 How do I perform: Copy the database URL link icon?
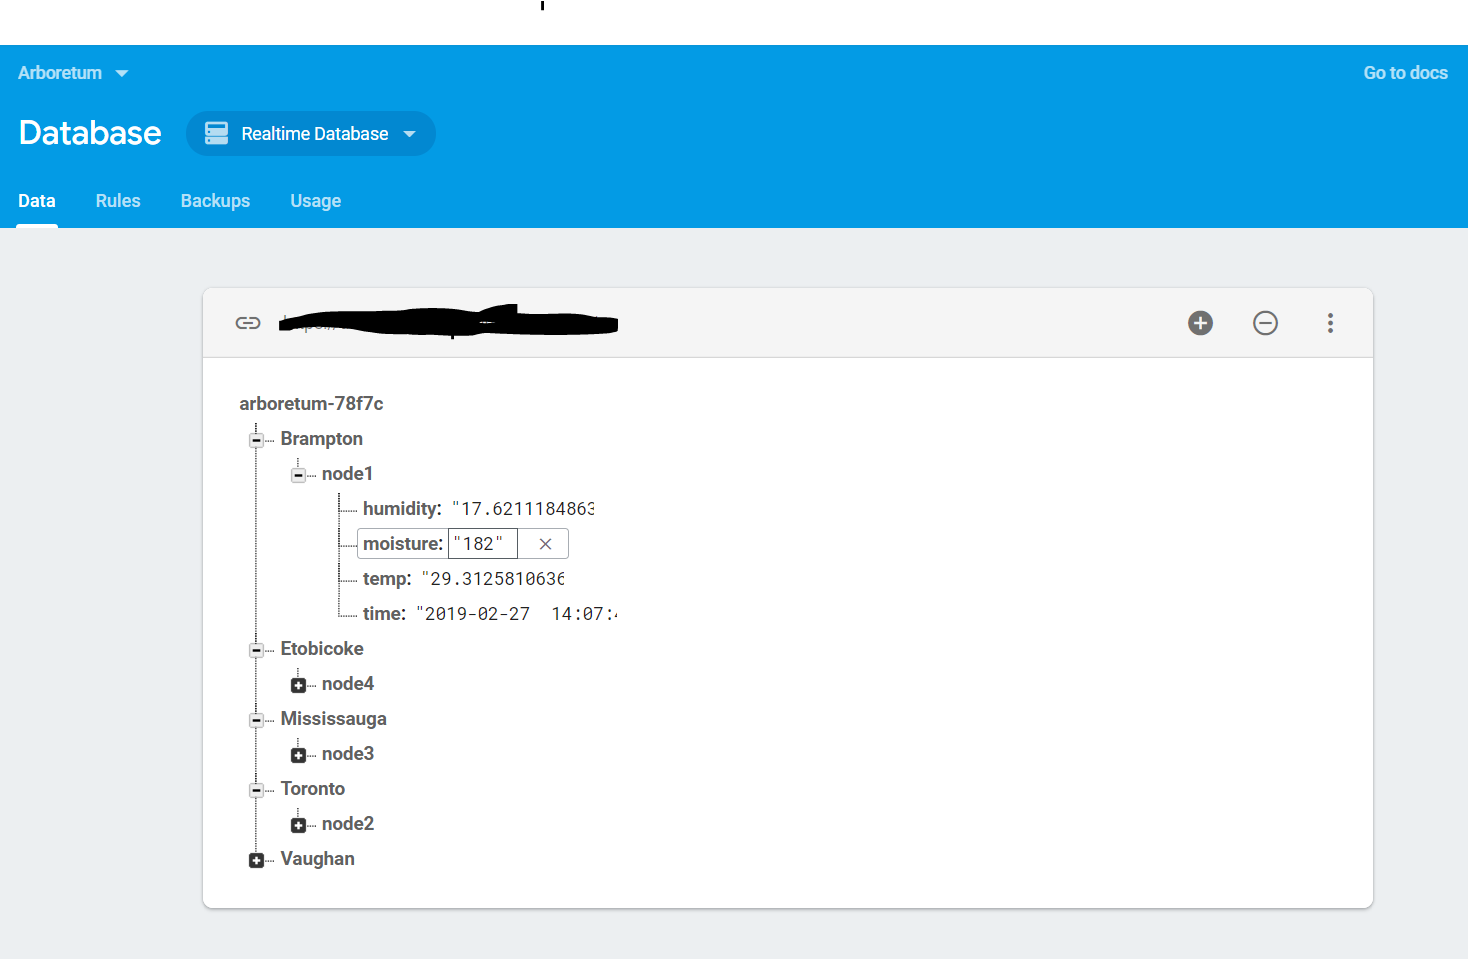click(x=248, y=323)
